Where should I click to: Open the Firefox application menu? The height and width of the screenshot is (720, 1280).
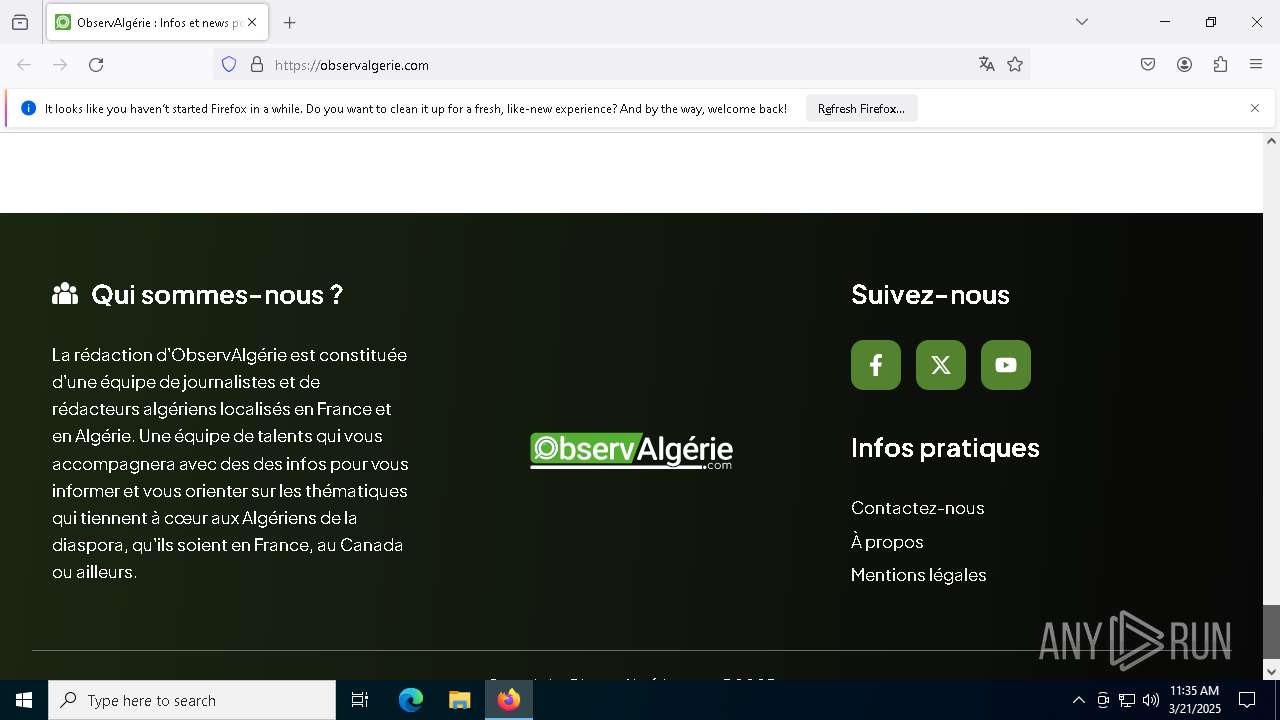[1256, 65]
